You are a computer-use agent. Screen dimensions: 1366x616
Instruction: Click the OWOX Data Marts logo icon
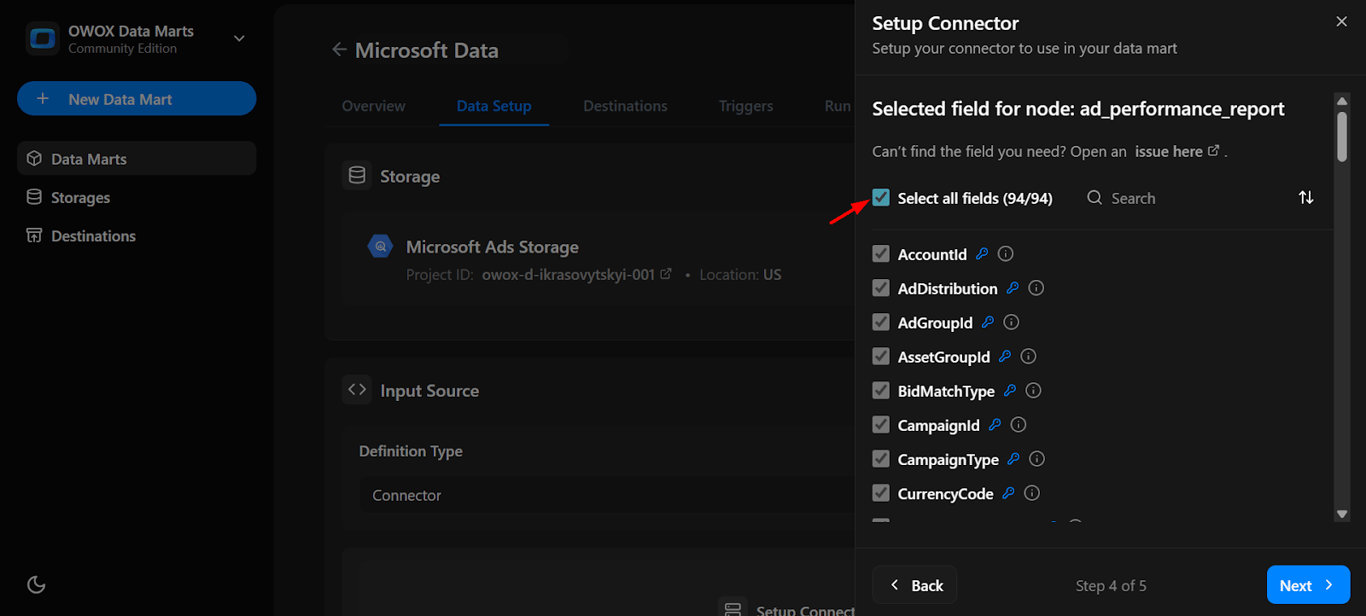pos(43,39)
